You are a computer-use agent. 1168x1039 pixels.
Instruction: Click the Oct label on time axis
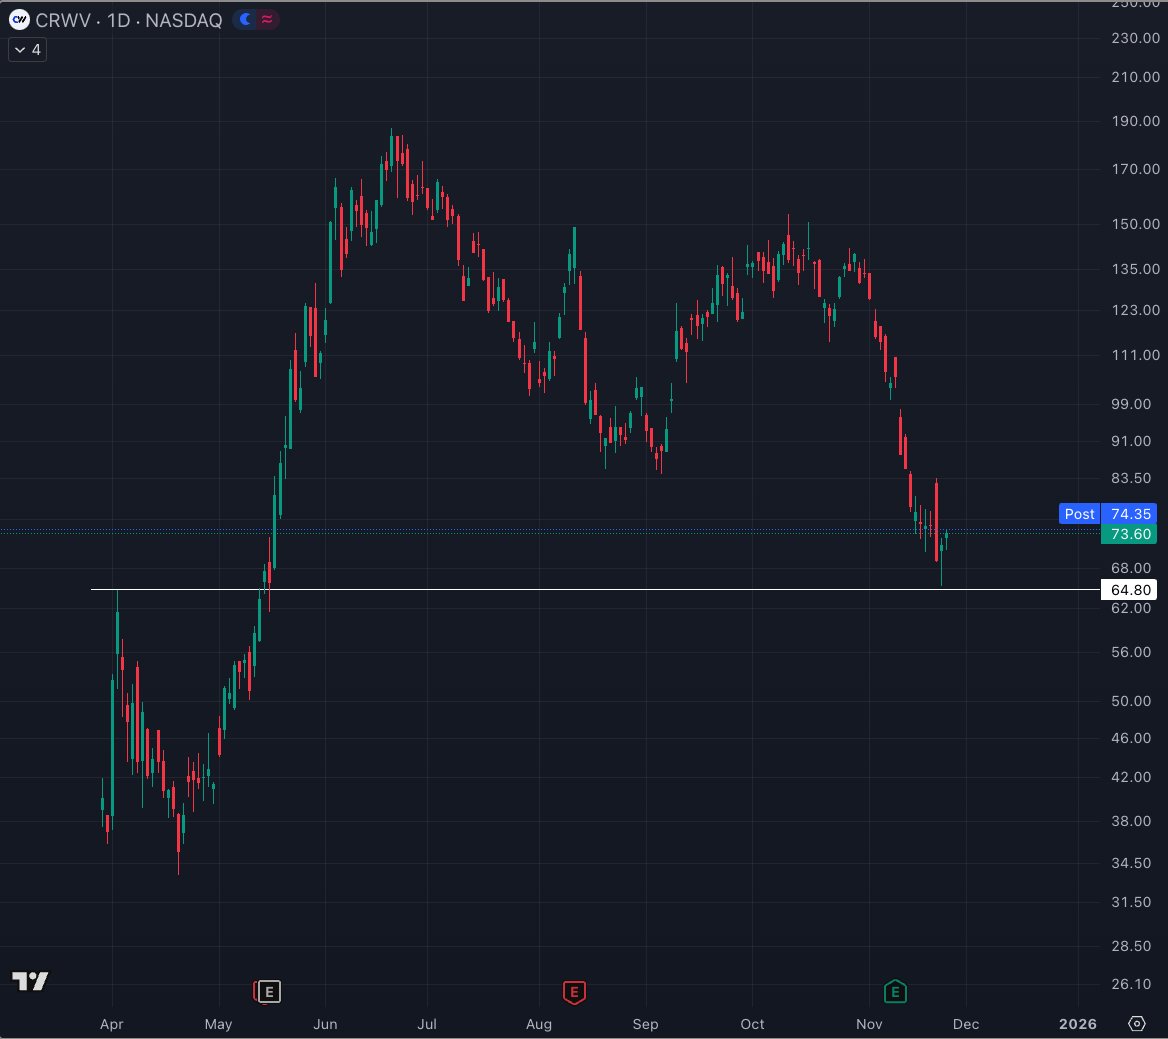pos(752,1024)
